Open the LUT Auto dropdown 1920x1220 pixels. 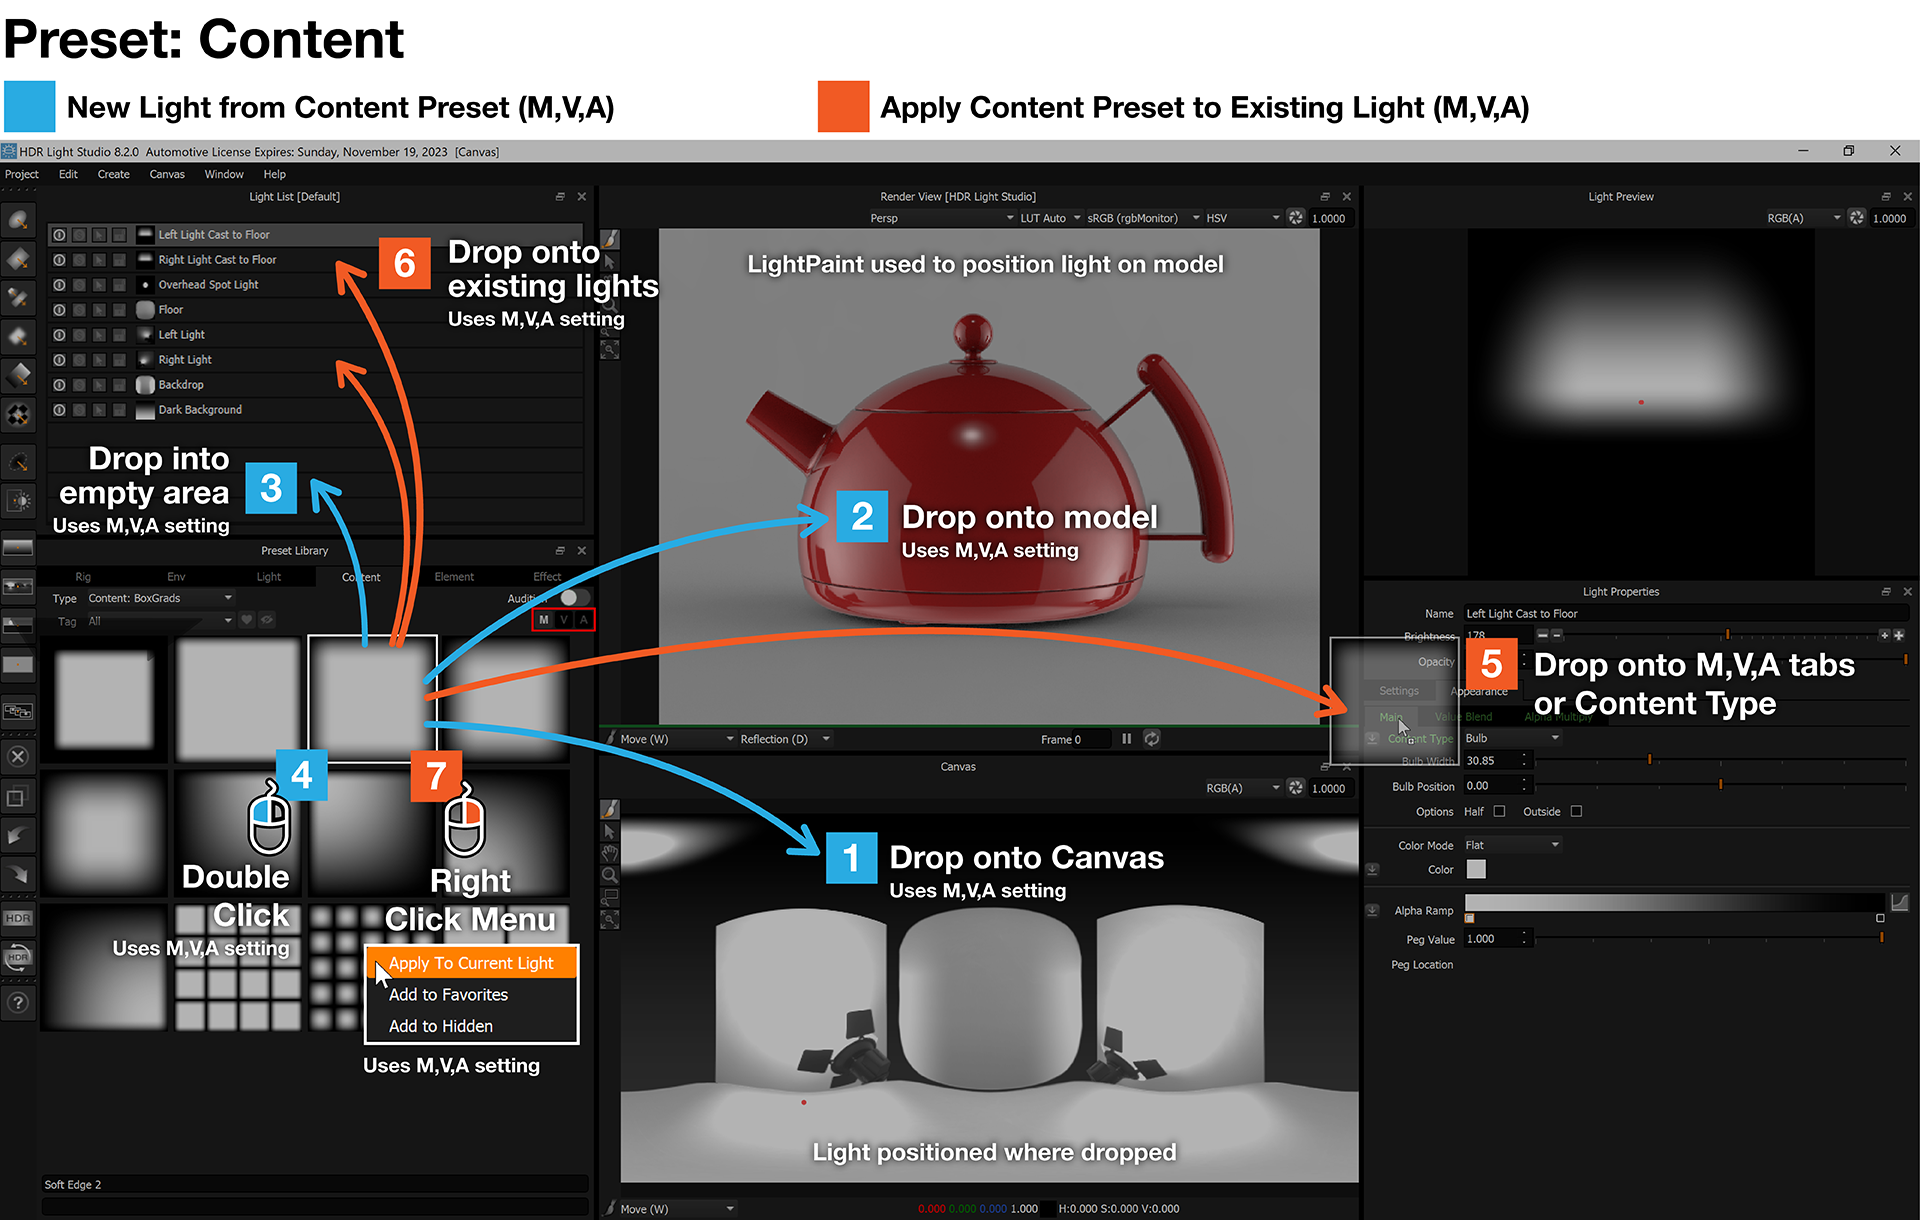1050,218
